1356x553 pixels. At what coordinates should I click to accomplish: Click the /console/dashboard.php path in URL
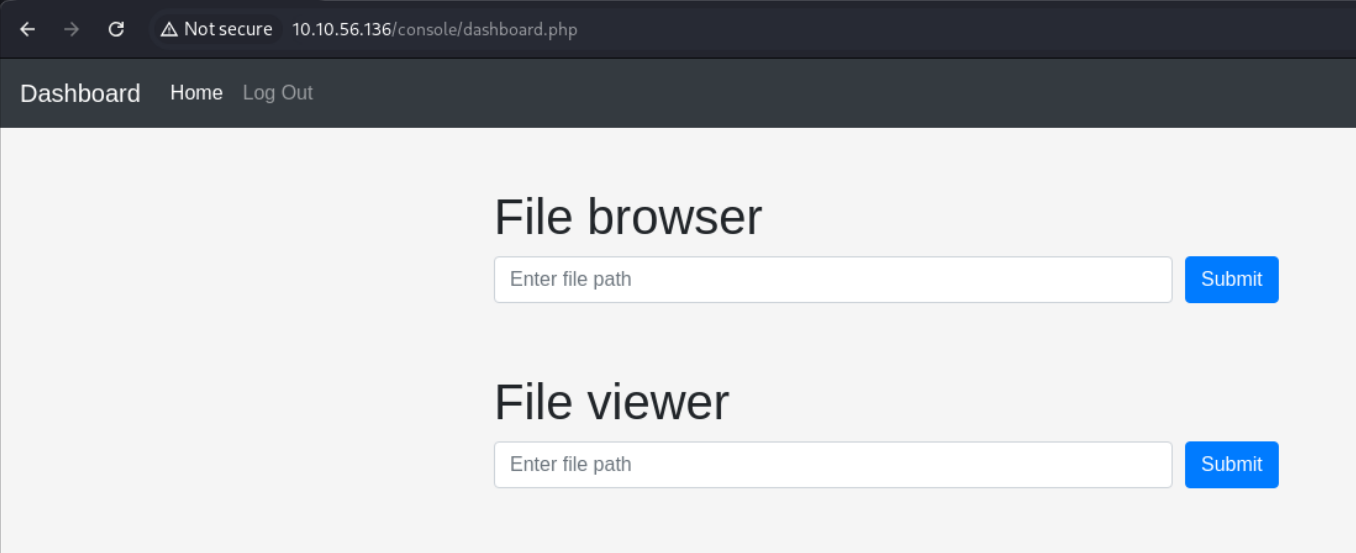(484, 29)
